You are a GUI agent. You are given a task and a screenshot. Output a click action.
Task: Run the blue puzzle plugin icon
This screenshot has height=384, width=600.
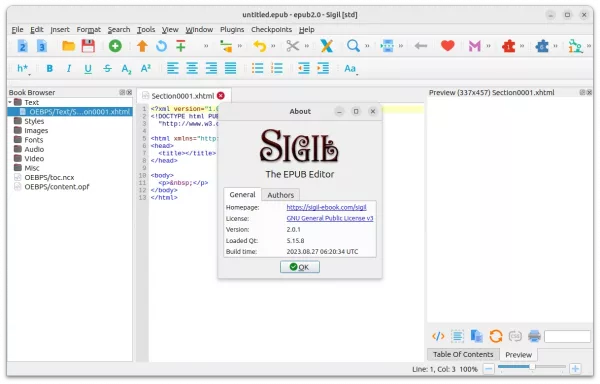[x=542, y=46]
